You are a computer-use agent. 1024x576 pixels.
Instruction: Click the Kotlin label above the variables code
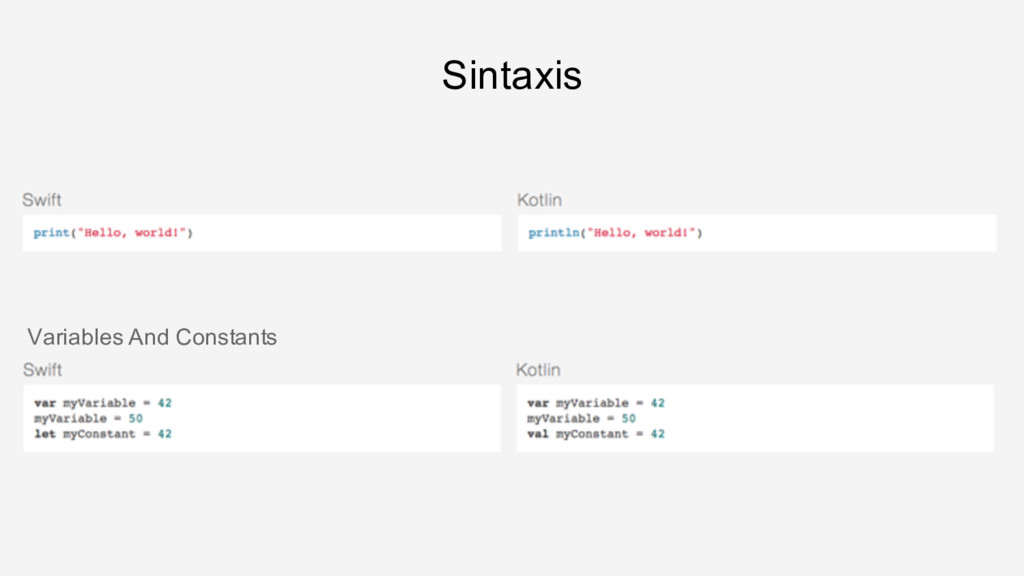(x=538, y=370)
